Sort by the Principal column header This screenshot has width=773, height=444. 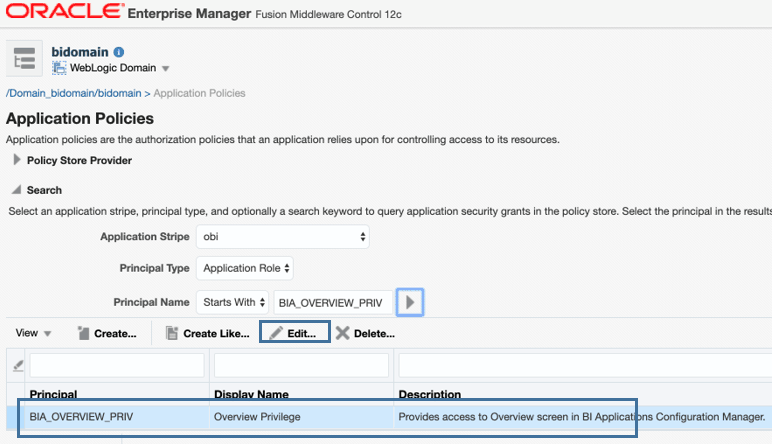[x=53, y=394]
